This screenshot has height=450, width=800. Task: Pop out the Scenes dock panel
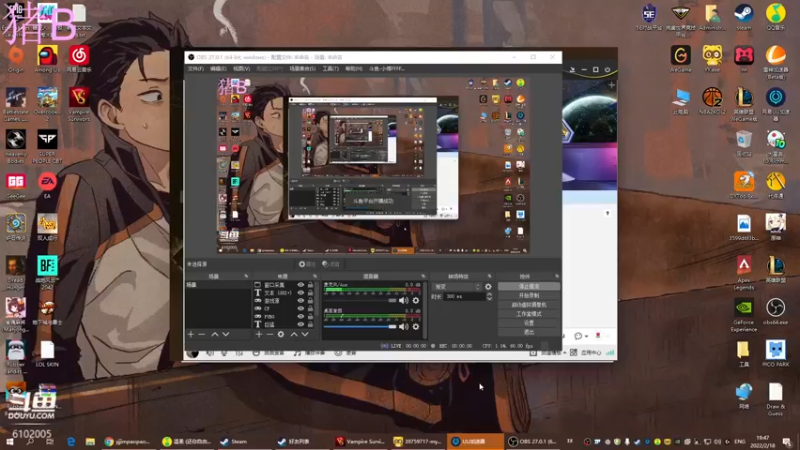pyautogui.click(x=246, y=276)
